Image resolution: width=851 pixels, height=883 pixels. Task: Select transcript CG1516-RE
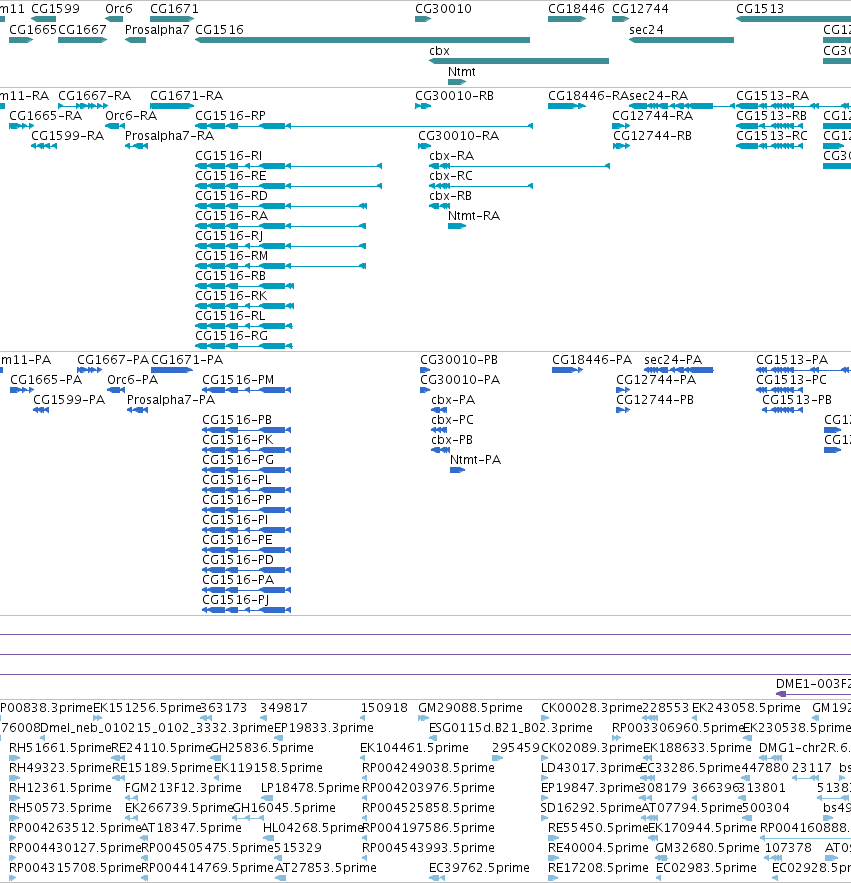288,186
